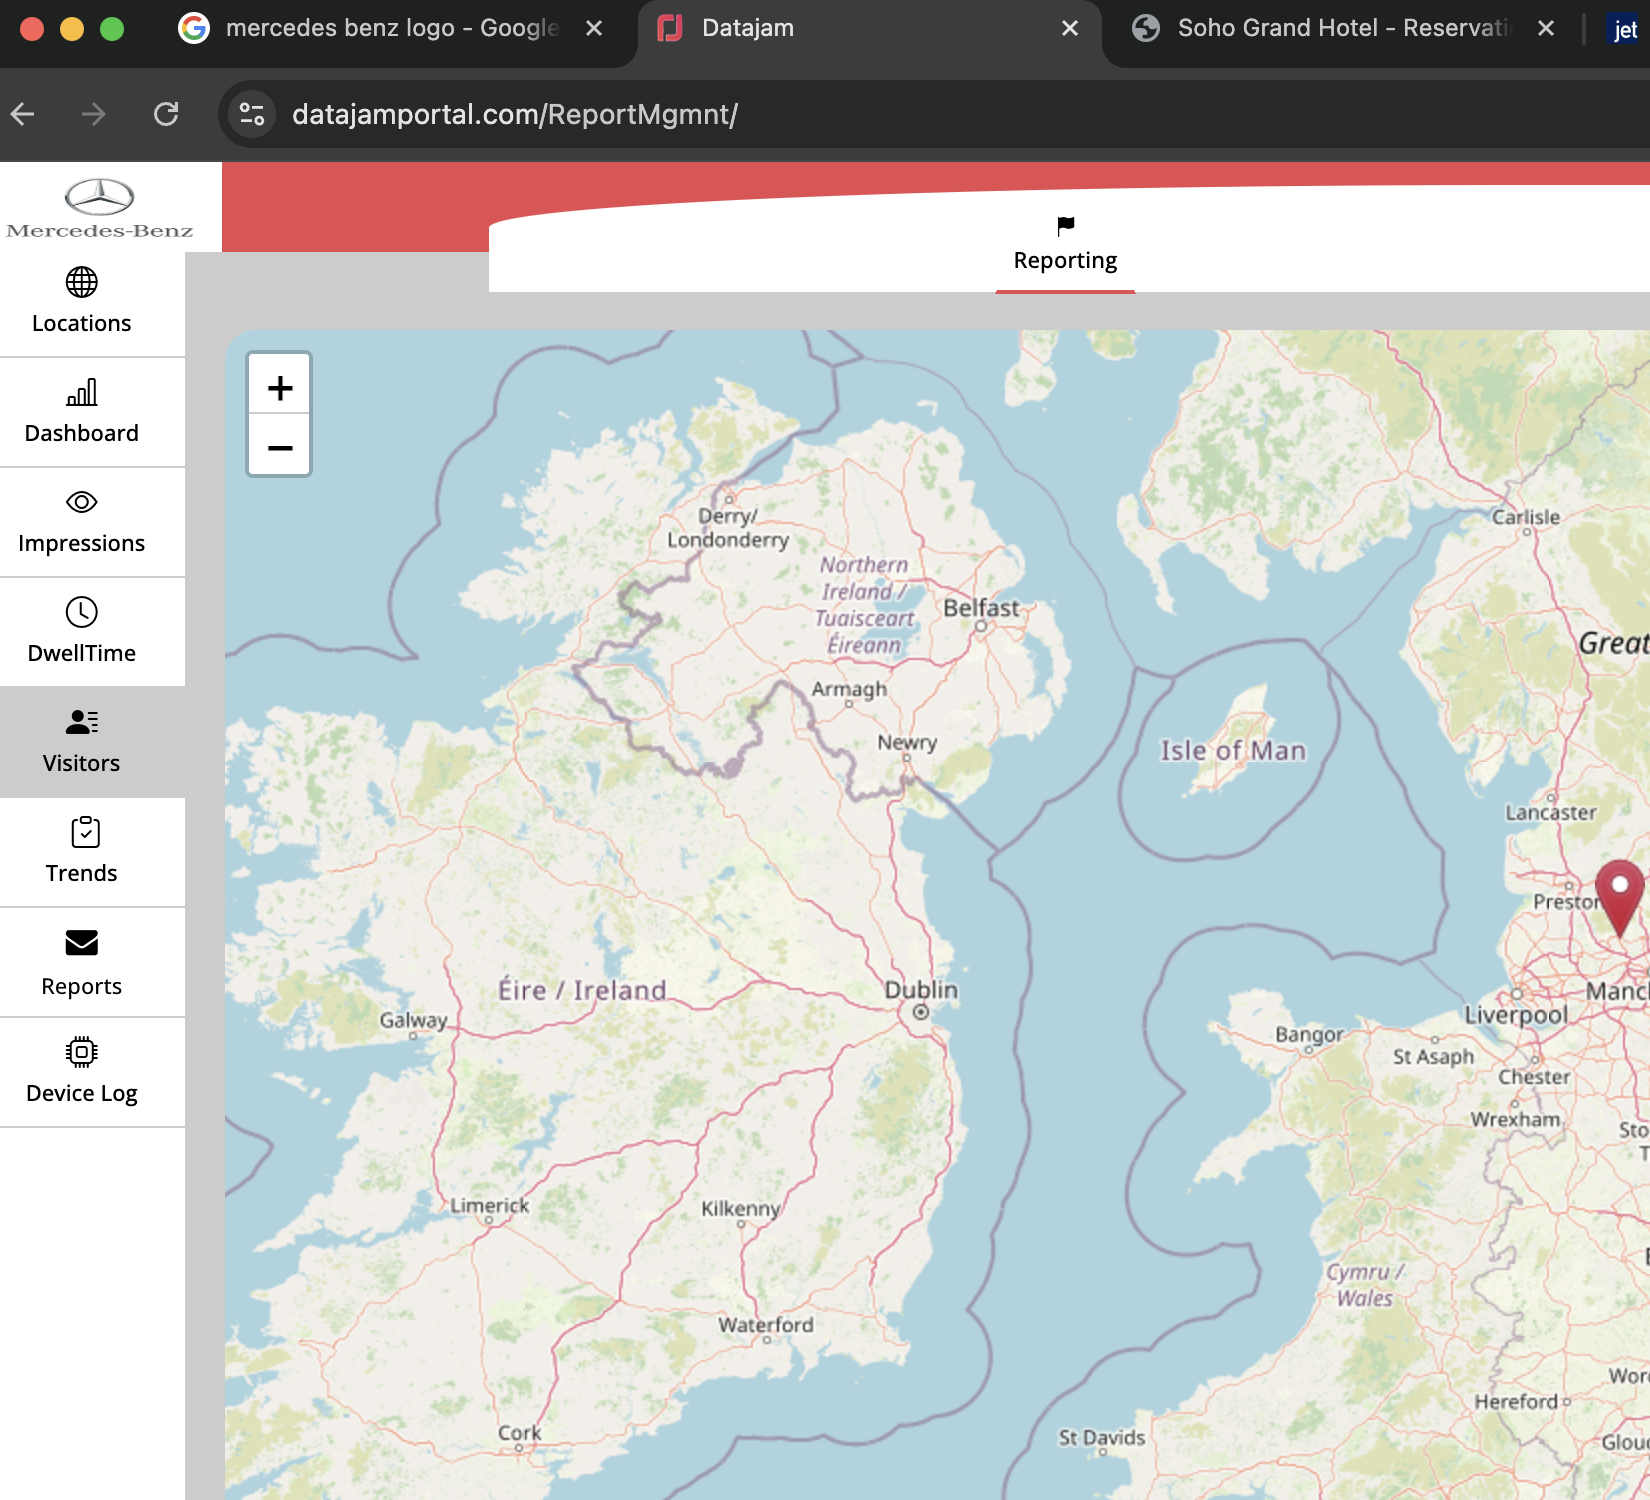Viewport: 1650px width, 1500px height.
Task: Open the Reports envelope icon
Action: (x=80, y=943)
